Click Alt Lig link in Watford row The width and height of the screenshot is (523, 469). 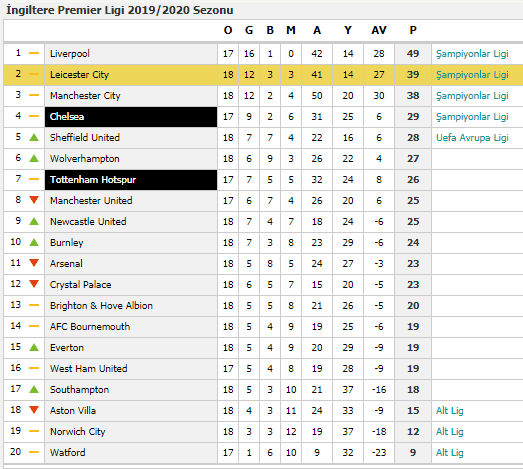(x=450, y=453)
